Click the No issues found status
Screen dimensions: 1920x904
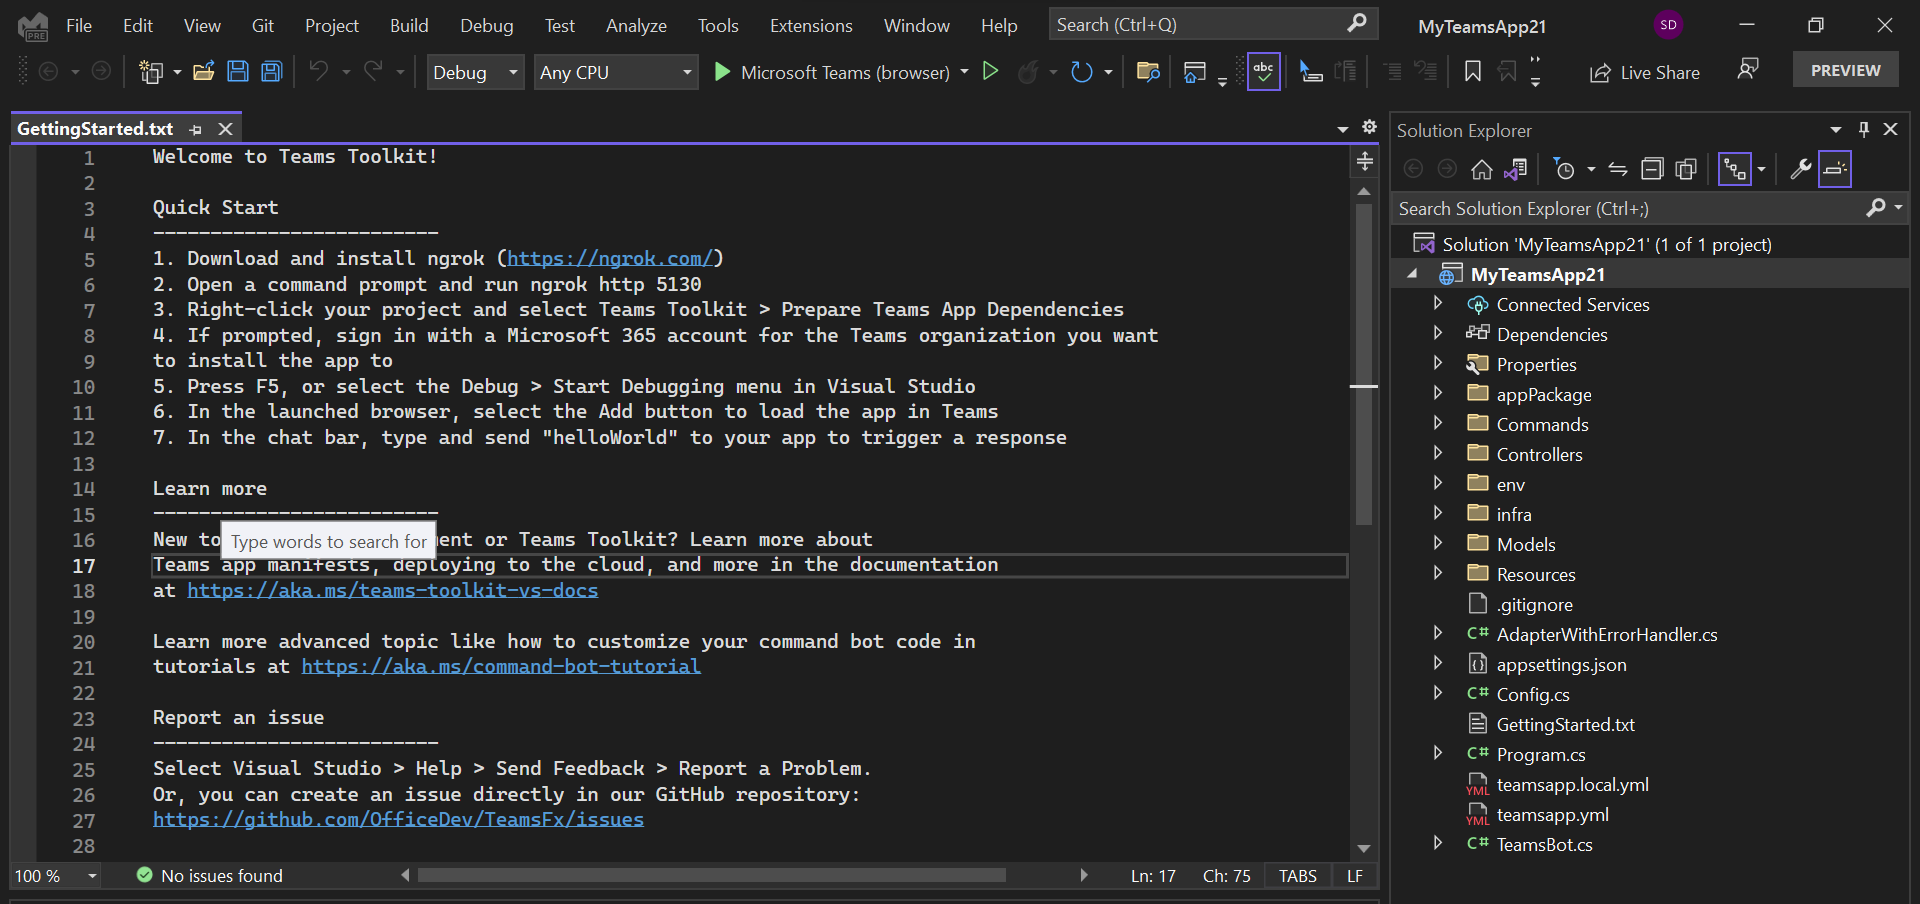[210, 876]
